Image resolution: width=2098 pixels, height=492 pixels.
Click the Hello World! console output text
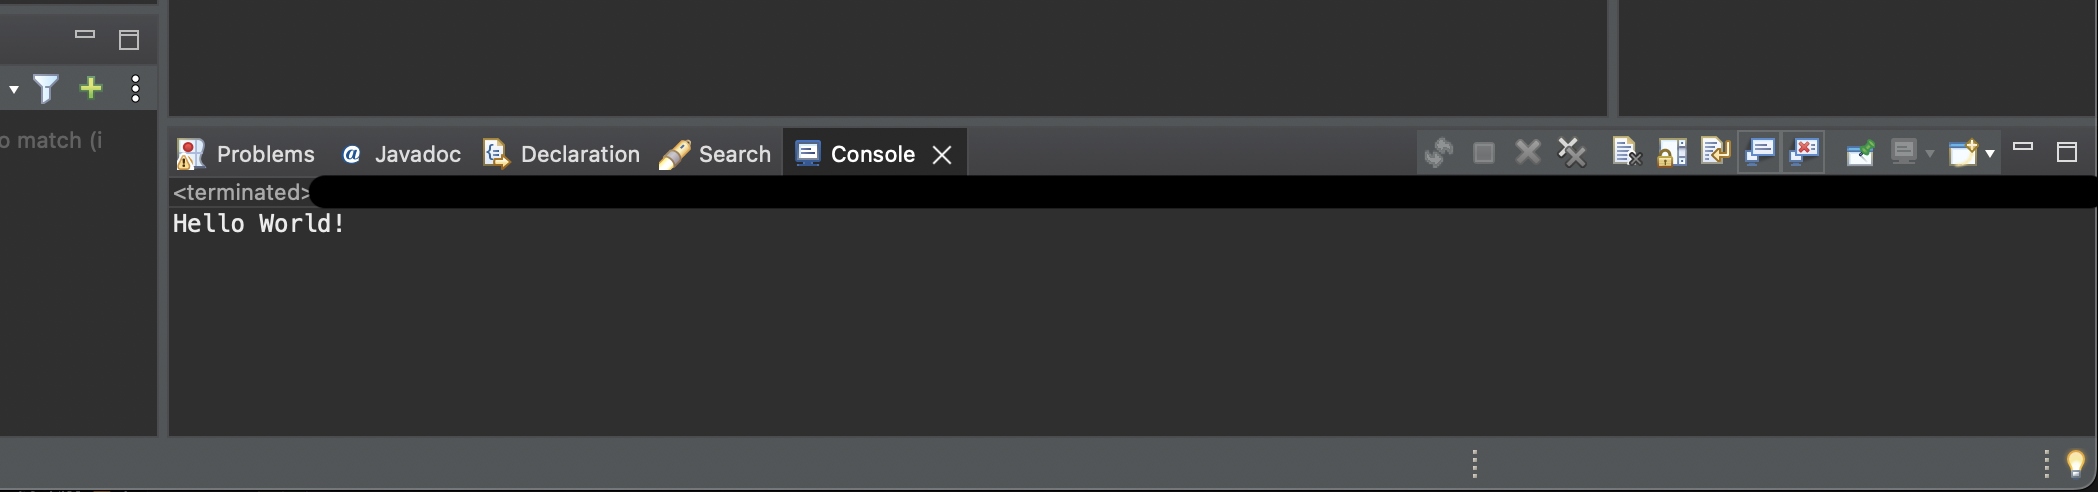point(259,223)
